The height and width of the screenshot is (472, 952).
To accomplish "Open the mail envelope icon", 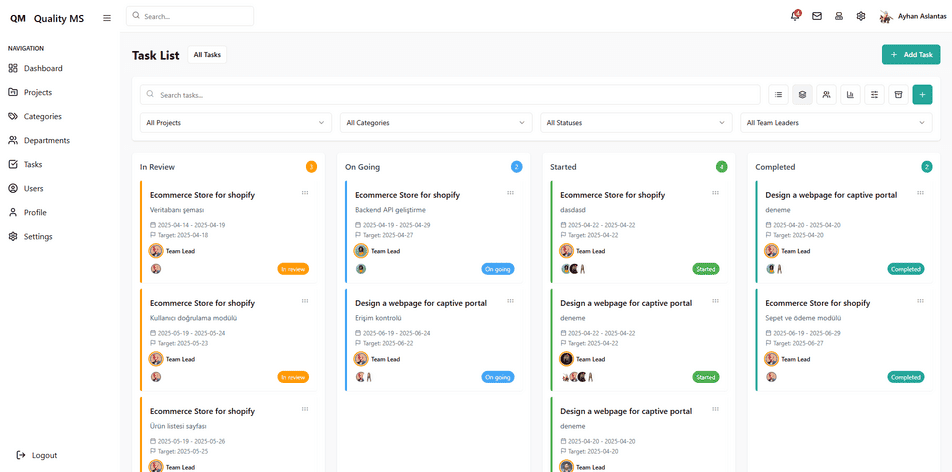I will click(817, 16).
